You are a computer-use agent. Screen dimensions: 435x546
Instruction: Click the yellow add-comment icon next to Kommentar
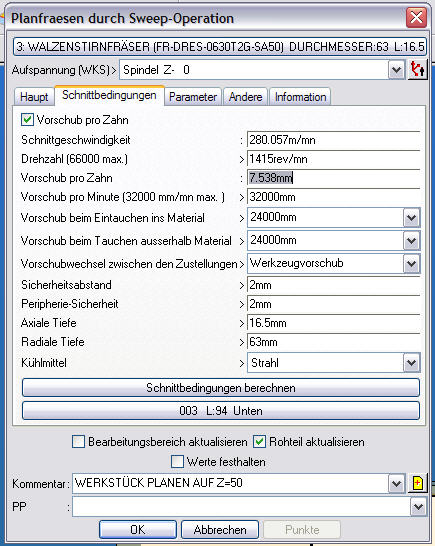point(417,483)
